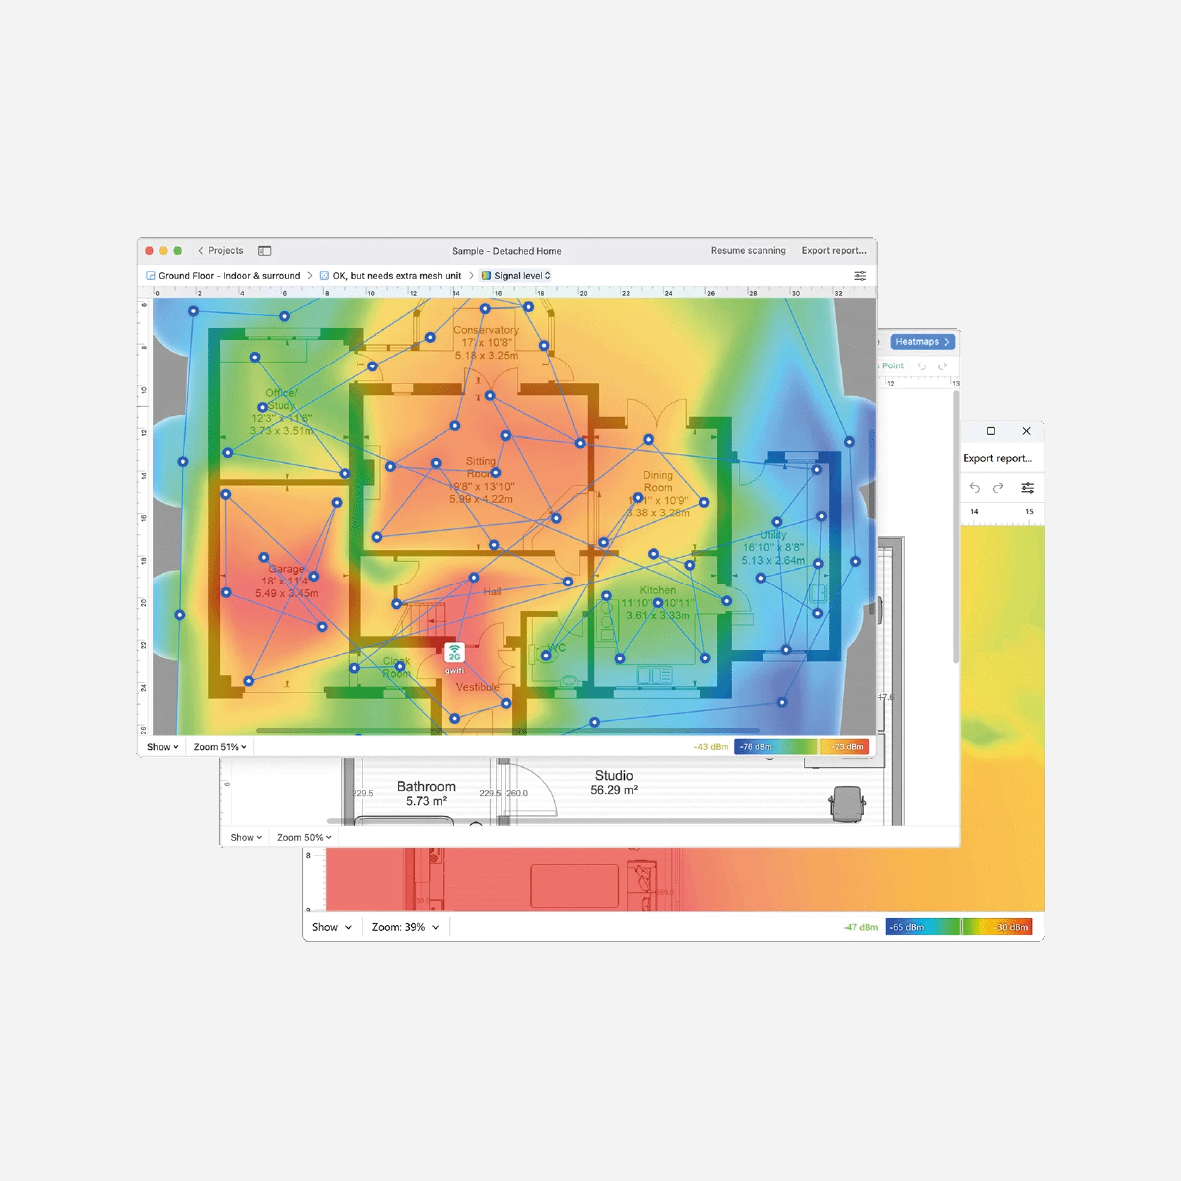This screenshot has height=1181, width=1181.
Task: Click the Office/Study room label
Action: point(281,411)
